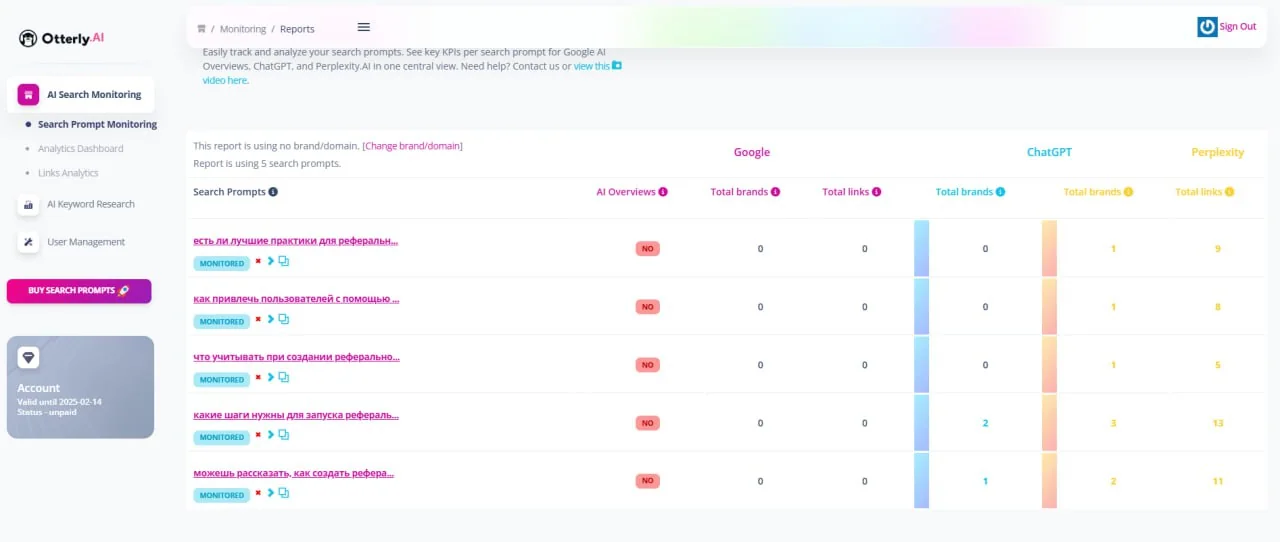Go to home via breadcrumb house icon
This screenshot has height=542, width=1280.
pos(202,29)
